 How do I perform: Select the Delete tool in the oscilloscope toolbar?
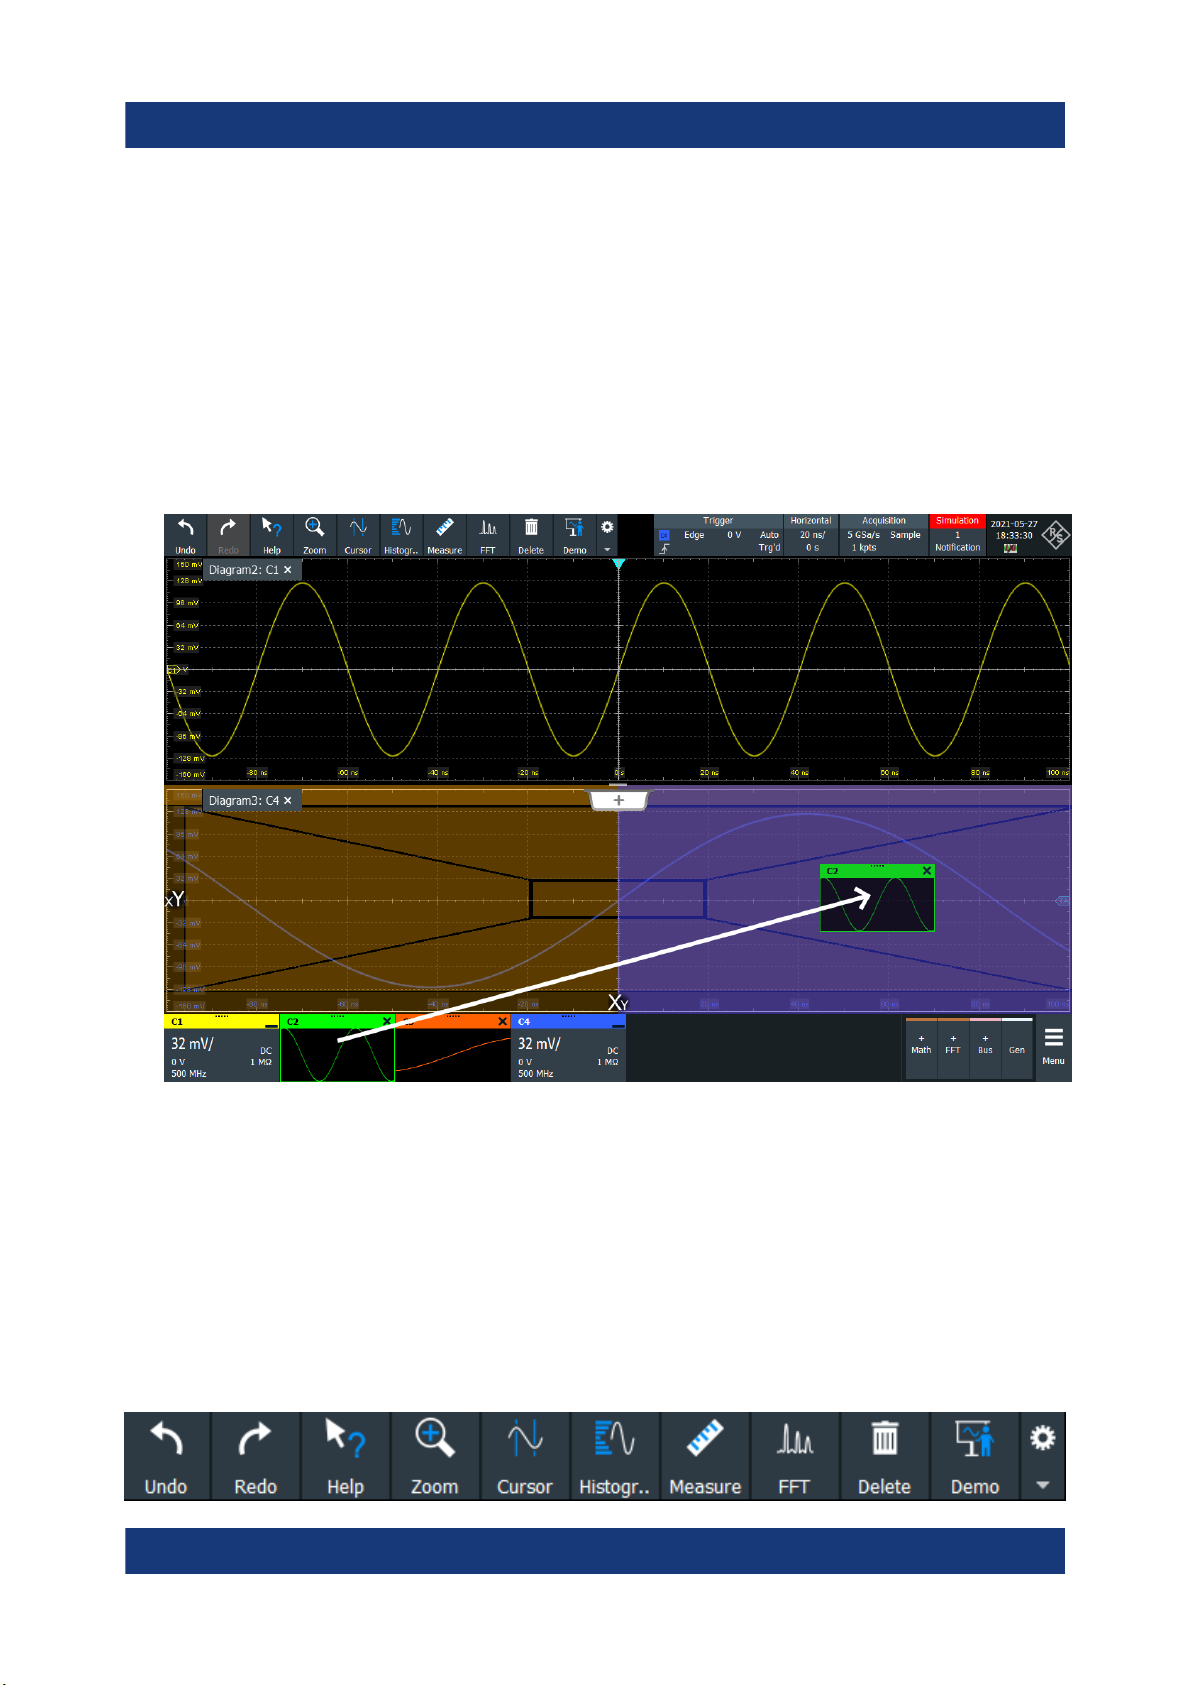point(531,535)
